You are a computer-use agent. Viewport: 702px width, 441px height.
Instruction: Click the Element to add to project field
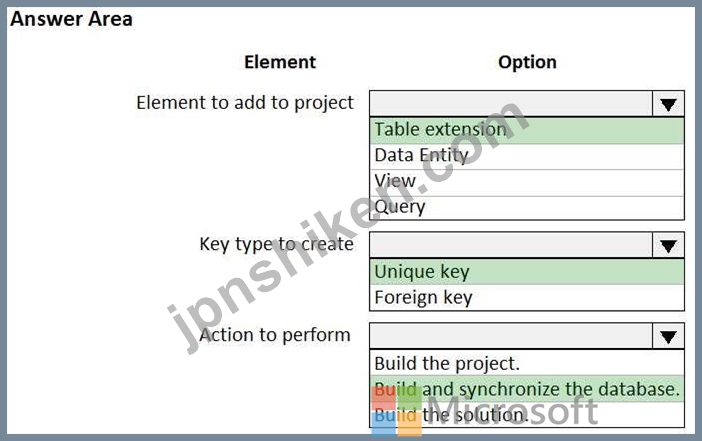[511, 104]
